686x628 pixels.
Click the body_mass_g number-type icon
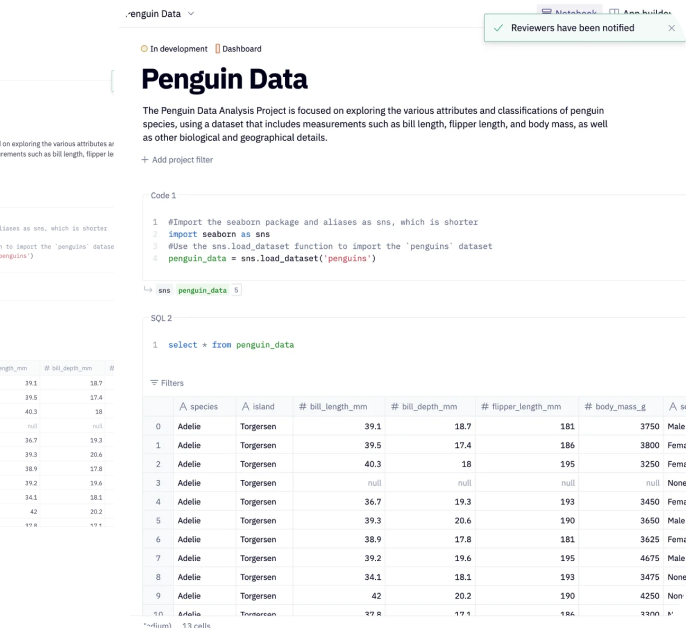[x=588, y=407]
